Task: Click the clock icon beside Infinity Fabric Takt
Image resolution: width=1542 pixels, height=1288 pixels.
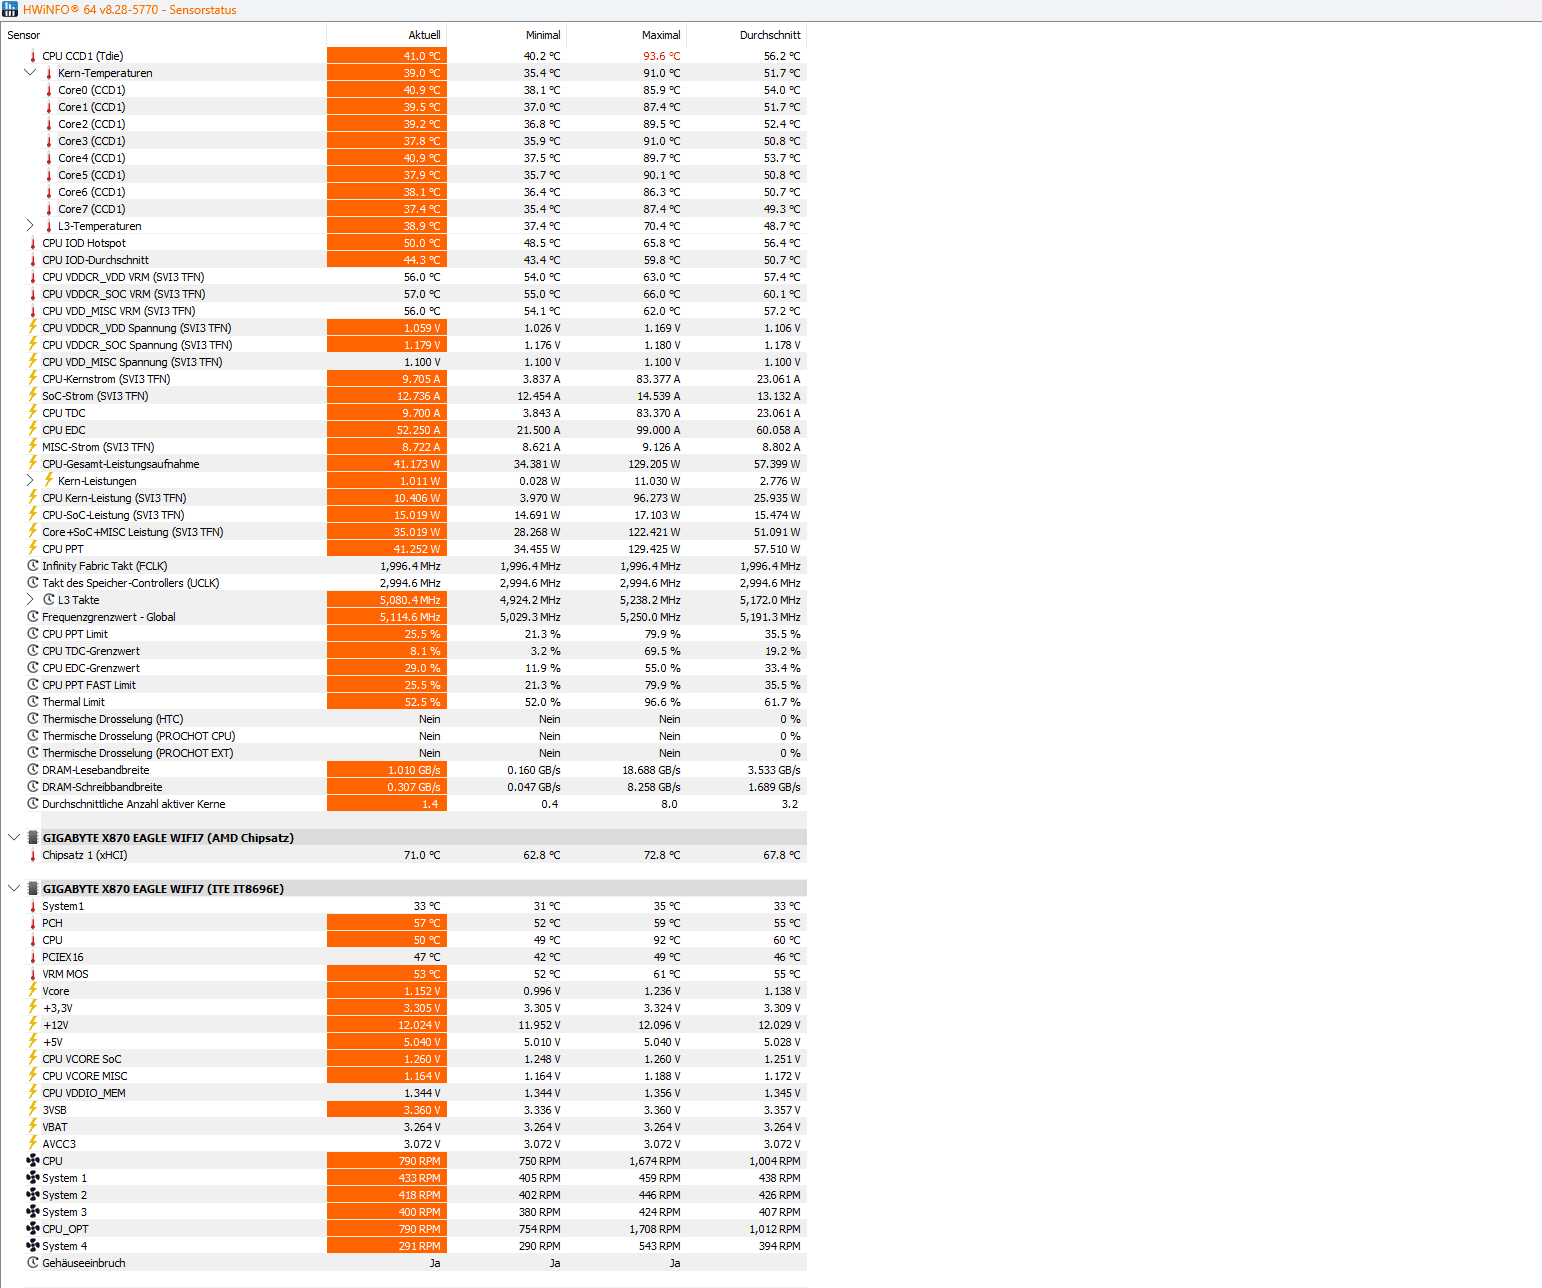Action: pyautogui.click(x=33, y=566)
